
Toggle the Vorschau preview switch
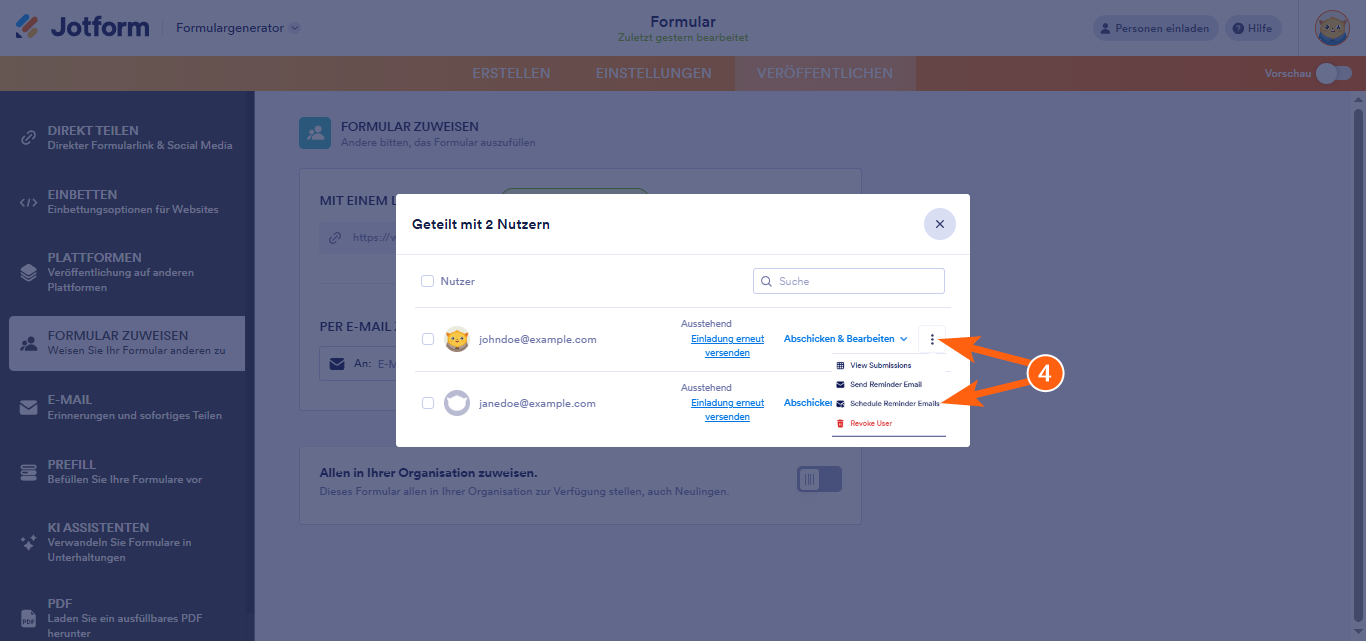point(1333,73)
